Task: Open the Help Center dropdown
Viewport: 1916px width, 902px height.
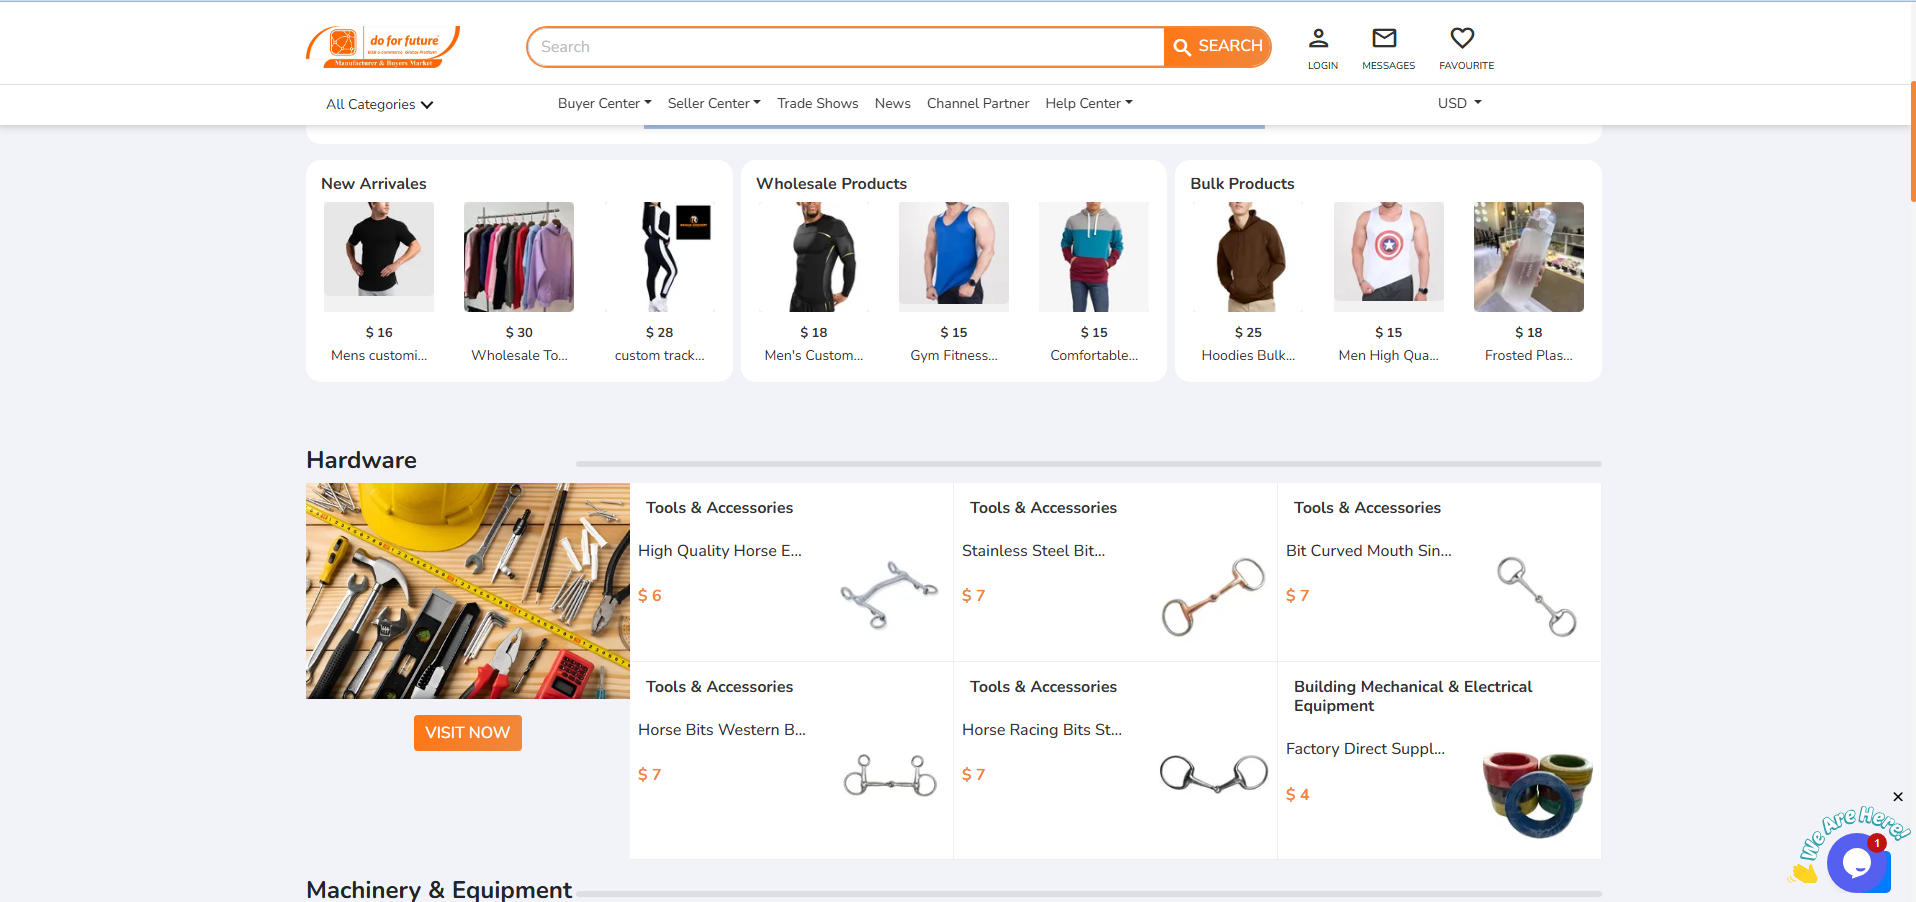Action: click(x=1088, y=103)
